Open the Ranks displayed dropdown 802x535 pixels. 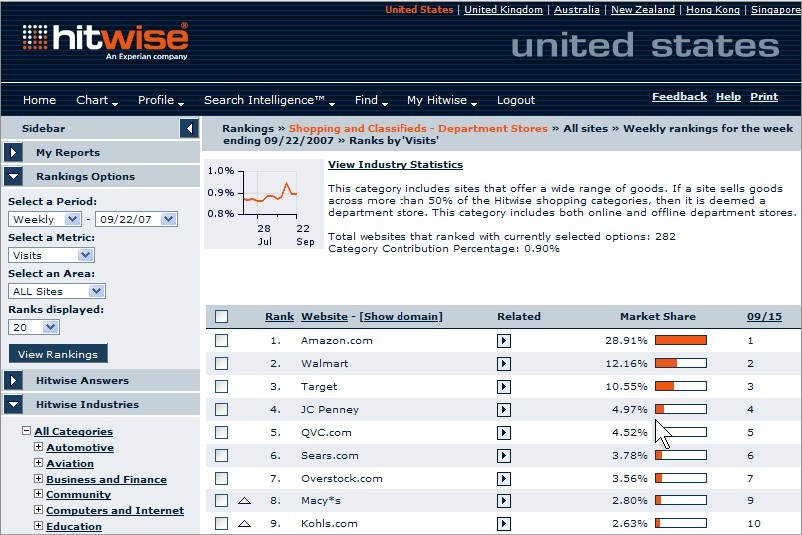click(x=34, y=327)
